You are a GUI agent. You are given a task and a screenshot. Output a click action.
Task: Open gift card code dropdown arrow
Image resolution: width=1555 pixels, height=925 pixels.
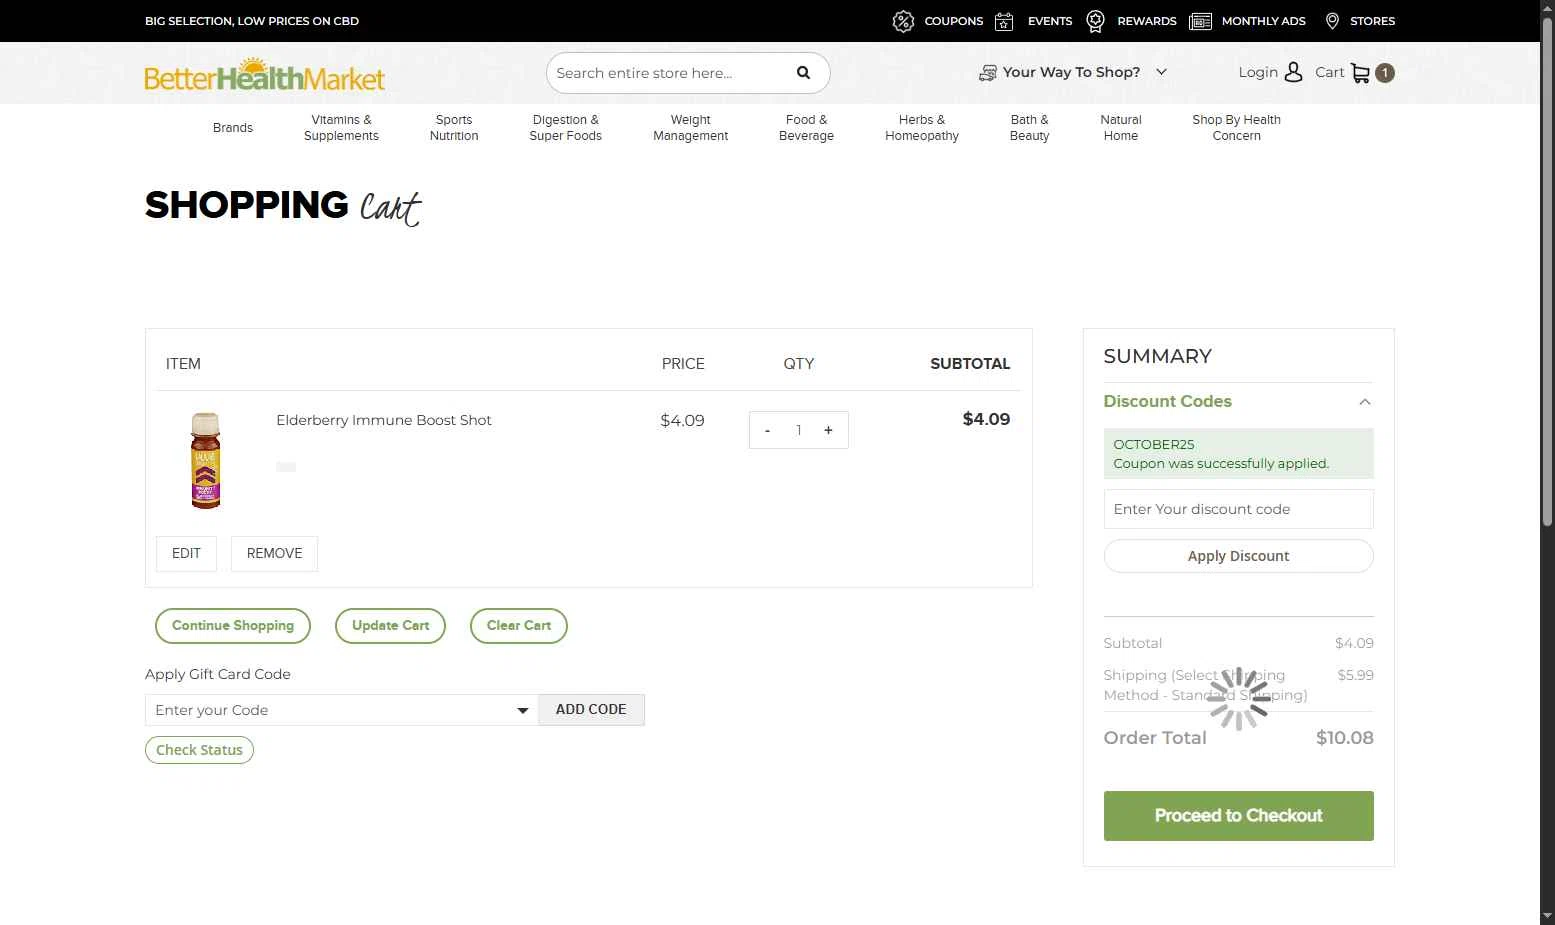(x=522, y=710)
